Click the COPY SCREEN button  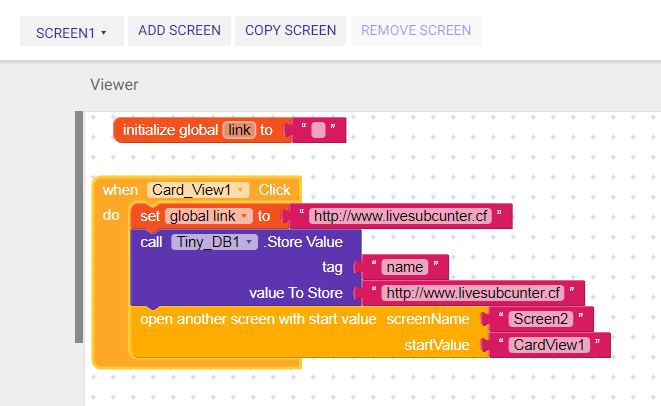(x=290, y=31)
